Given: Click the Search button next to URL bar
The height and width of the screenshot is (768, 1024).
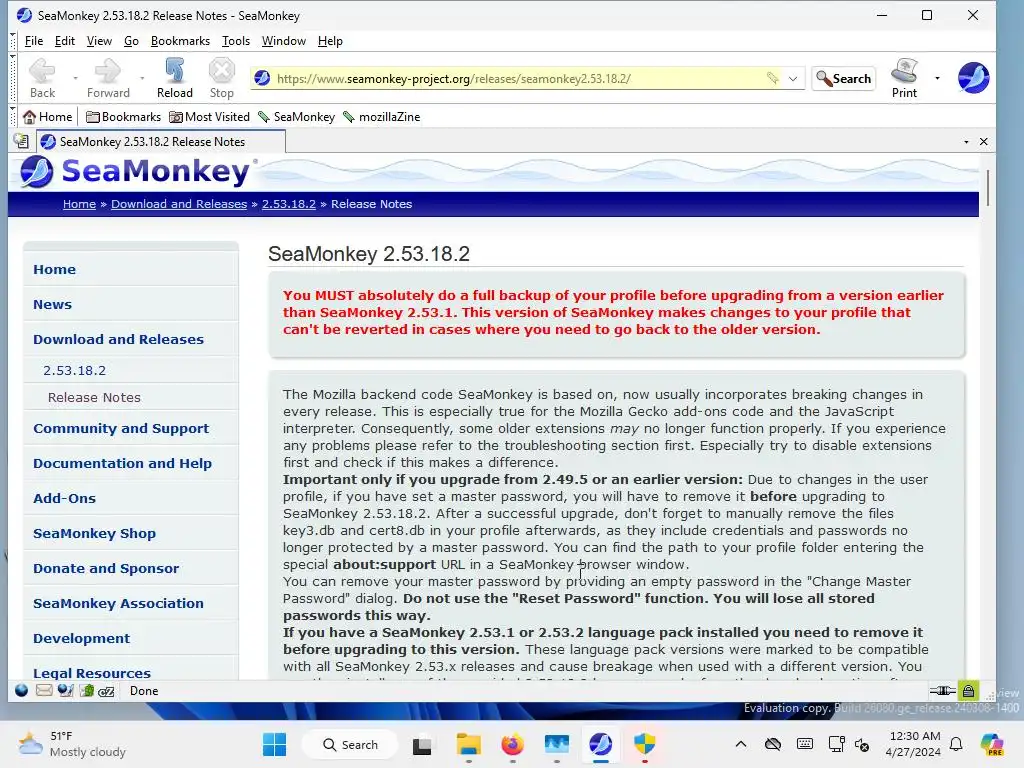Looking at the screenshot, I should tap(844, 78).
